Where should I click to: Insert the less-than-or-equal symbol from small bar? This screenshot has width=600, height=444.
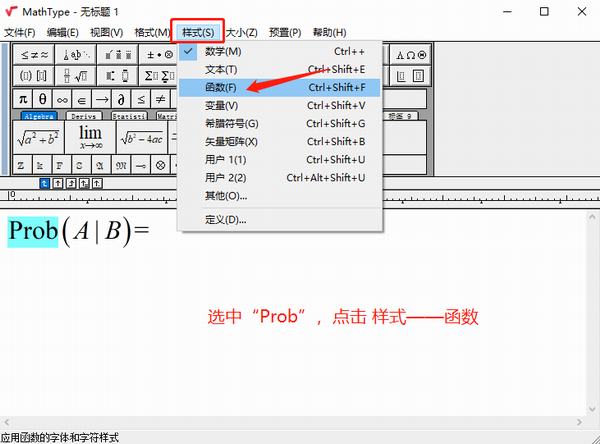[x=141, y=100]
